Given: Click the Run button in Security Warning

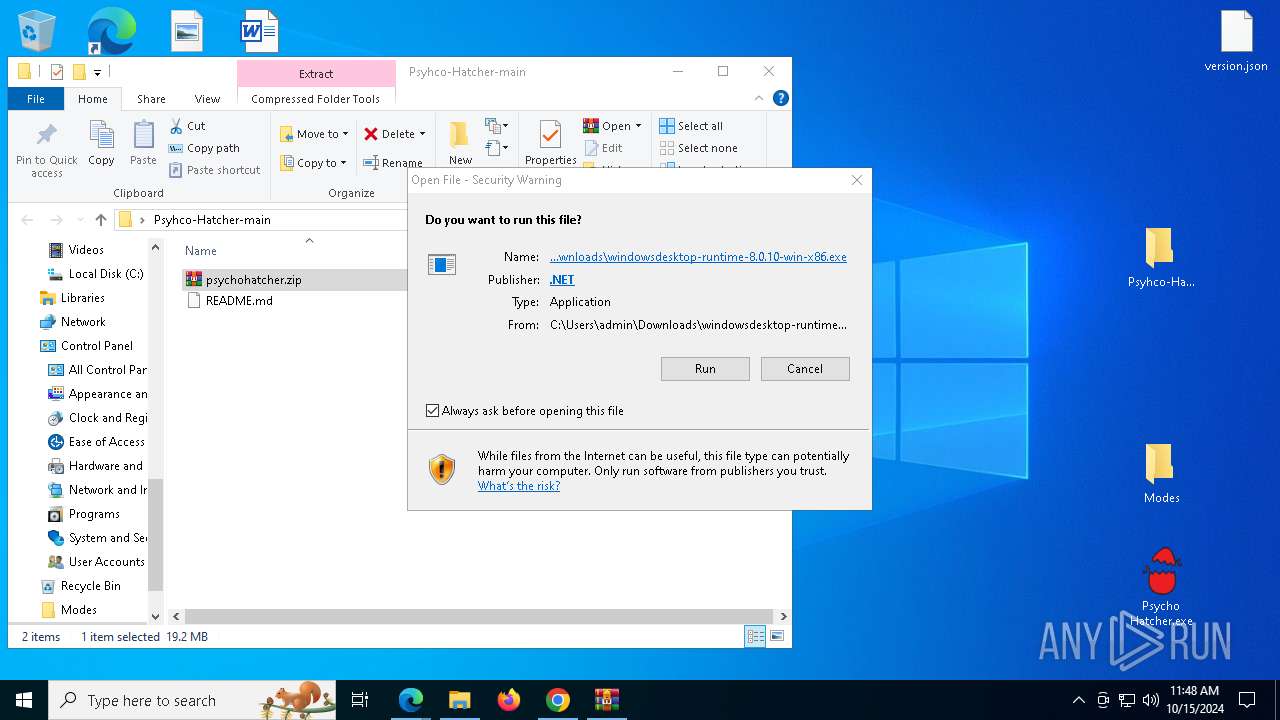Looking at the screenshot, I should point(705,369).
